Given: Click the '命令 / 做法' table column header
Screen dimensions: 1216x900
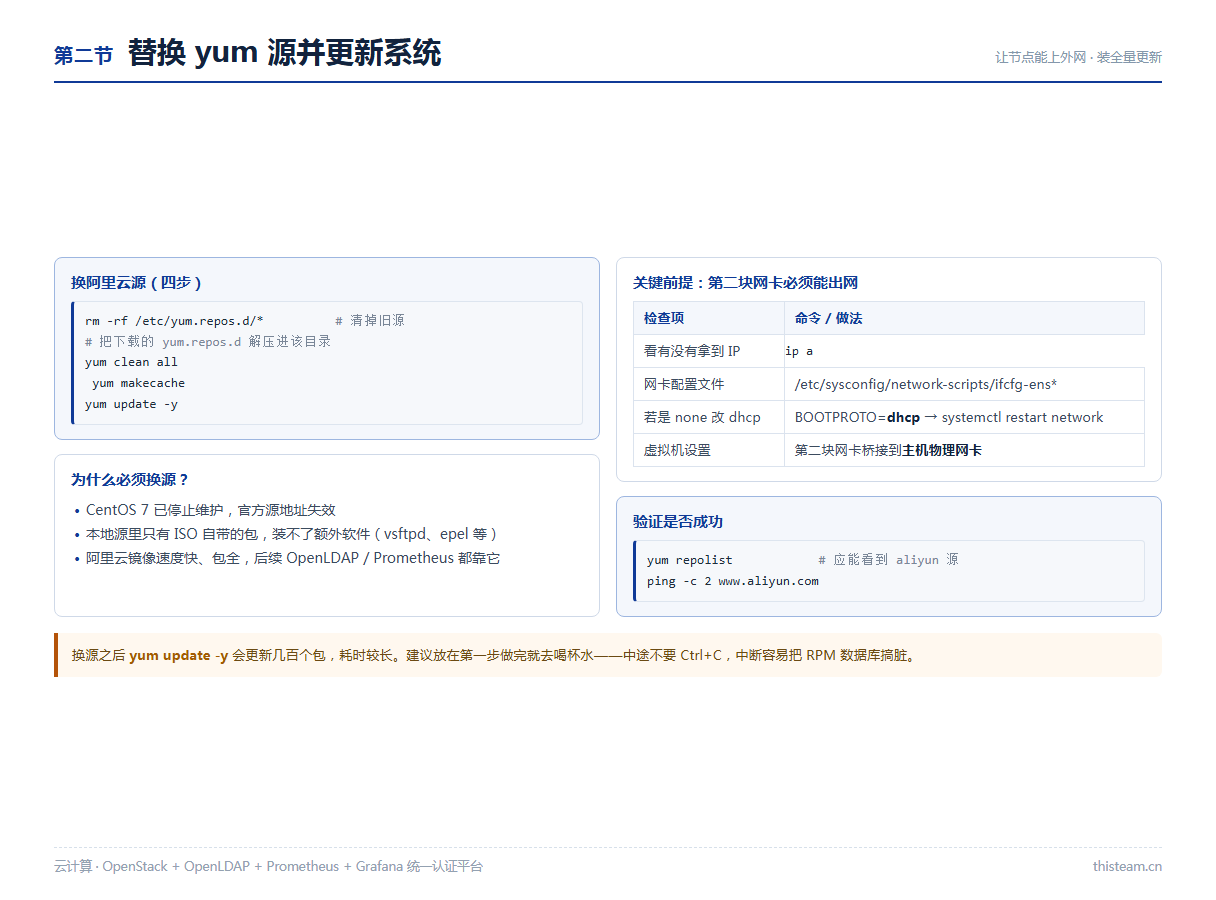Looking at the screenshot, I should click(x=965, y=318).
